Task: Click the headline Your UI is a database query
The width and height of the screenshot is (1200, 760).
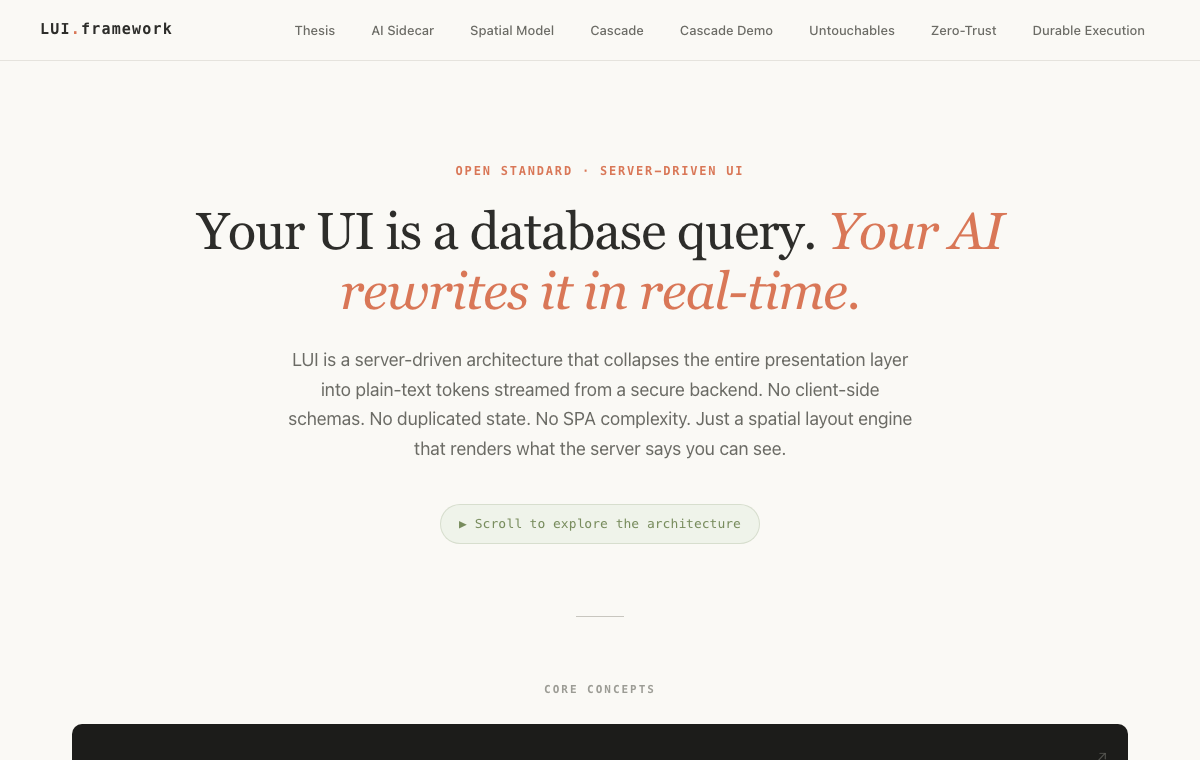Action: tap(505, 231)
